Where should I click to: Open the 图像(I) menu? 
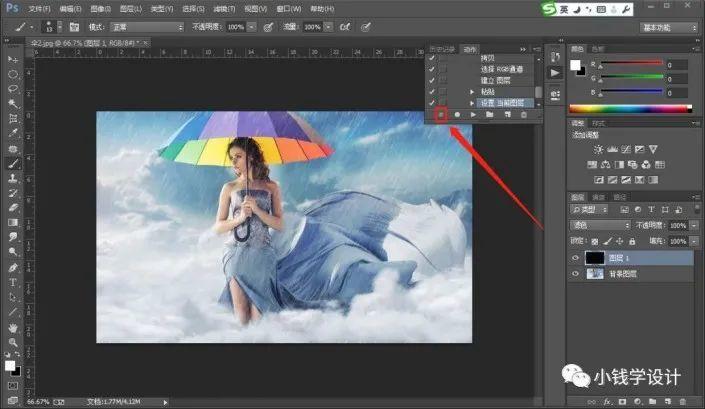(x=101, y=9)
